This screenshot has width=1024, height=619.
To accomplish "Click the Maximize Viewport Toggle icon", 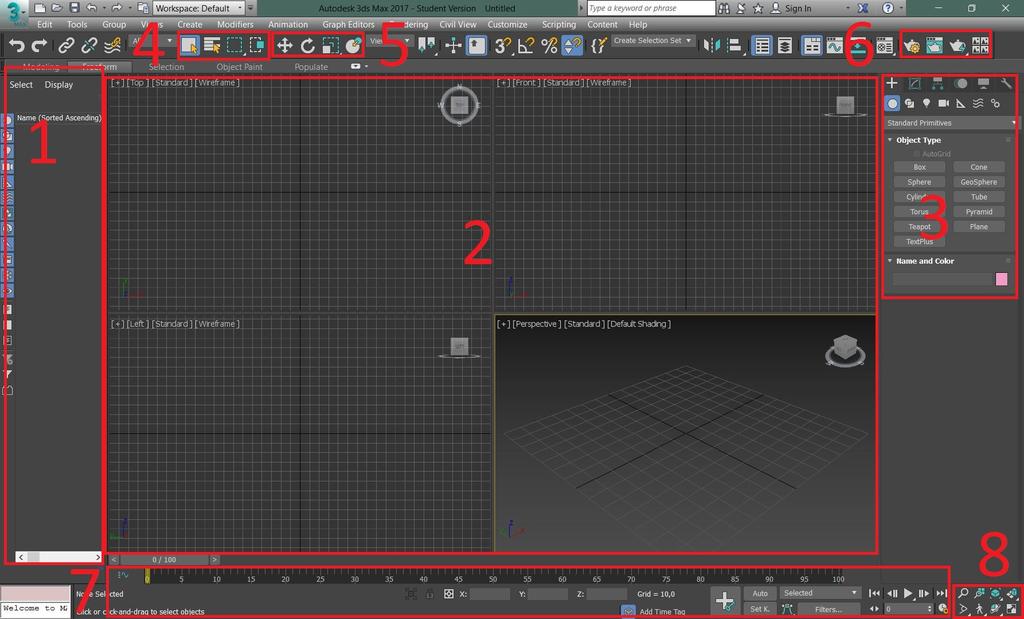I will 1012,609.
